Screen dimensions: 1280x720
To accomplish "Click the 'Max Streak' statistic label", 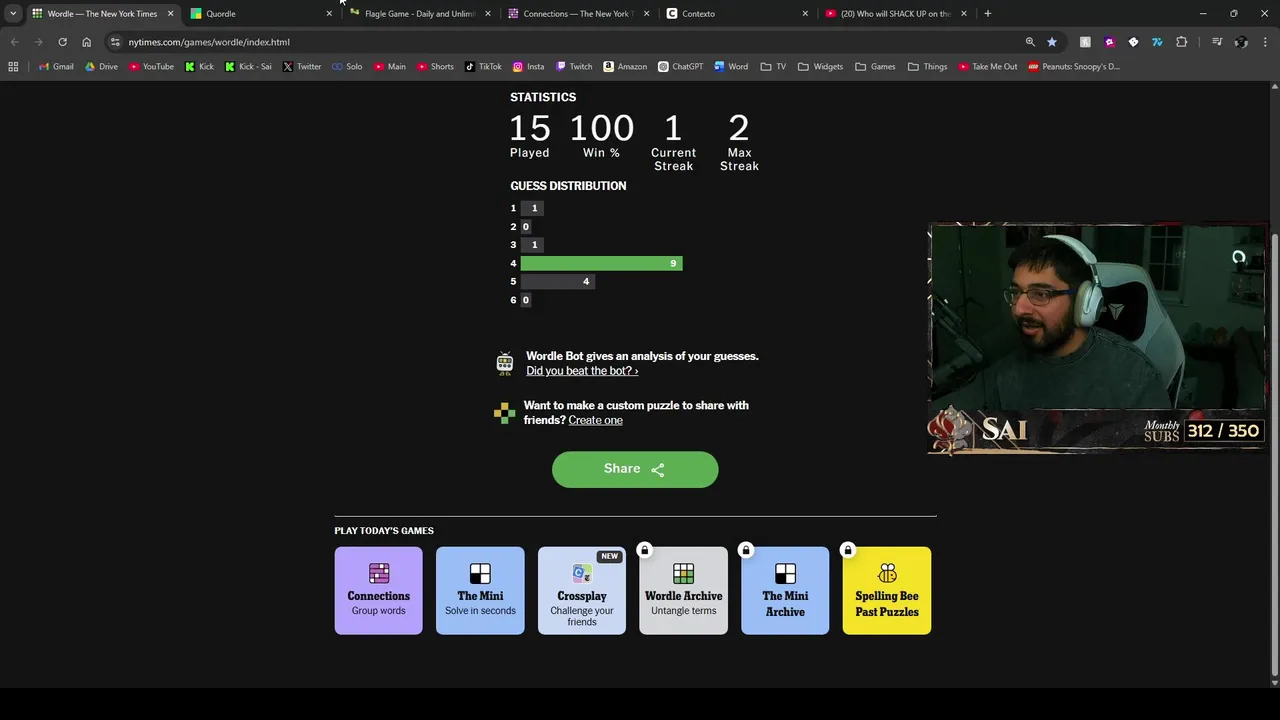I will pos(739,160).
